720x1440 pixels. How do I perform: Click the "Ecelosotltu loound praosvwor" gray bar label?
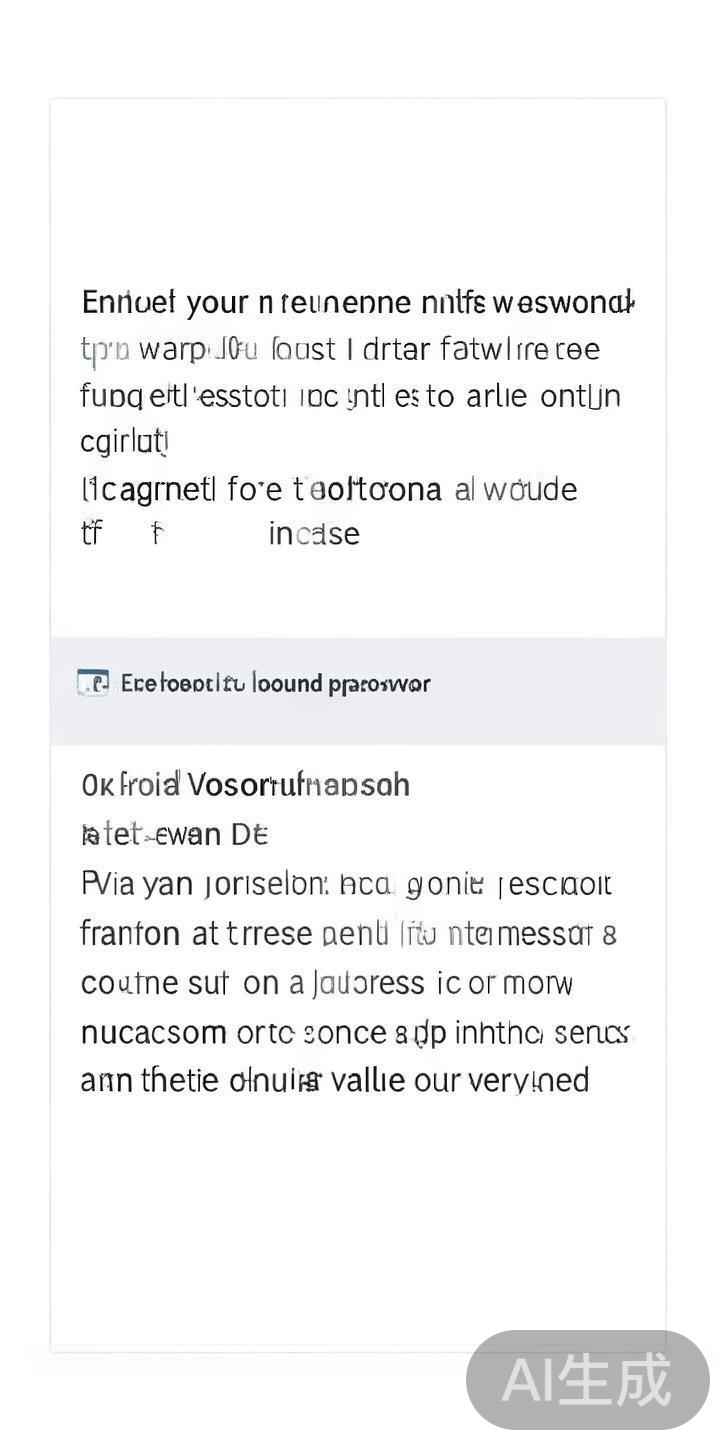click(275, 684)
